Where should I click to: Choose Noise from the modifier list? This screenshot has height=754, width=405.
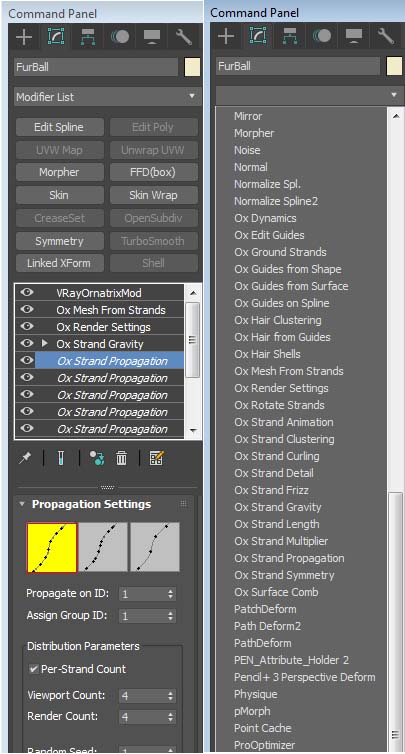pyautogui.click(x=247, y=150)
